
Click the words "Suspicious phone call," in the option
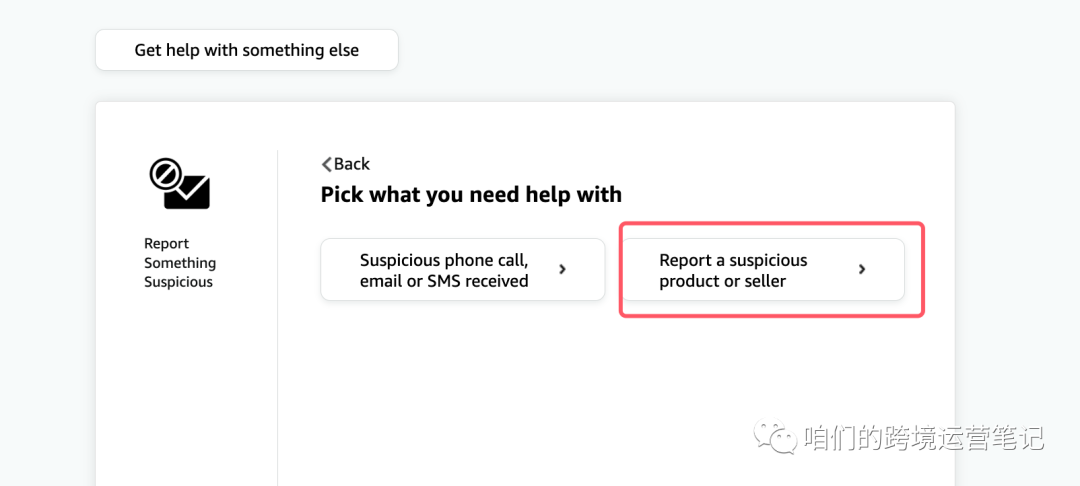(x=444, y=260)
